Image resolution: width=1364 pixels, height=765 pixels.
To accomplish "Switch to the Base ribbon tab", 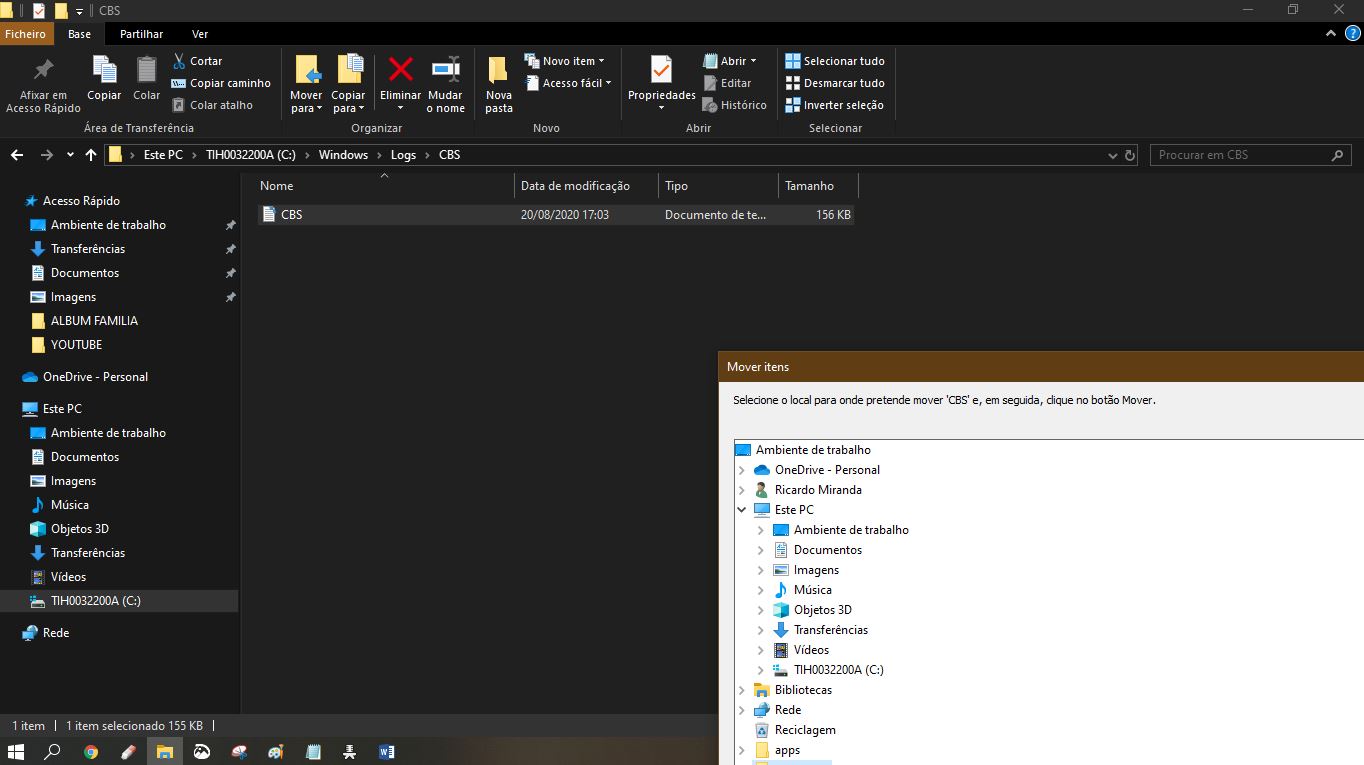I will point(79,34).
